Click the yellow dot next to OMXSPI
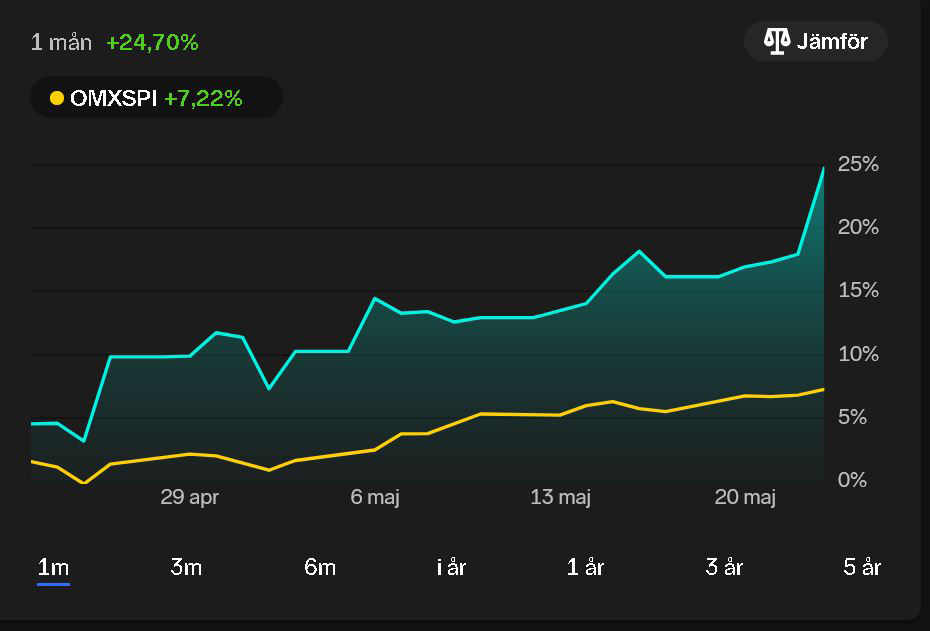Viewport: 930px width, 631px height. pos(57,98)
